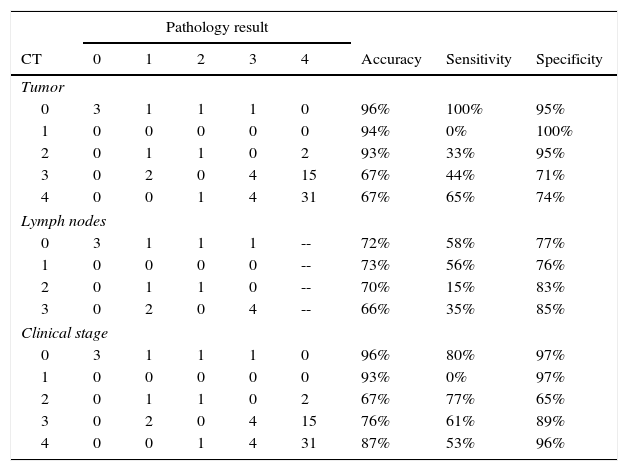Viewport: 628px width, 471px height.
Task: Click the 87% accuracy cell
Action: (x=375, y=444)
